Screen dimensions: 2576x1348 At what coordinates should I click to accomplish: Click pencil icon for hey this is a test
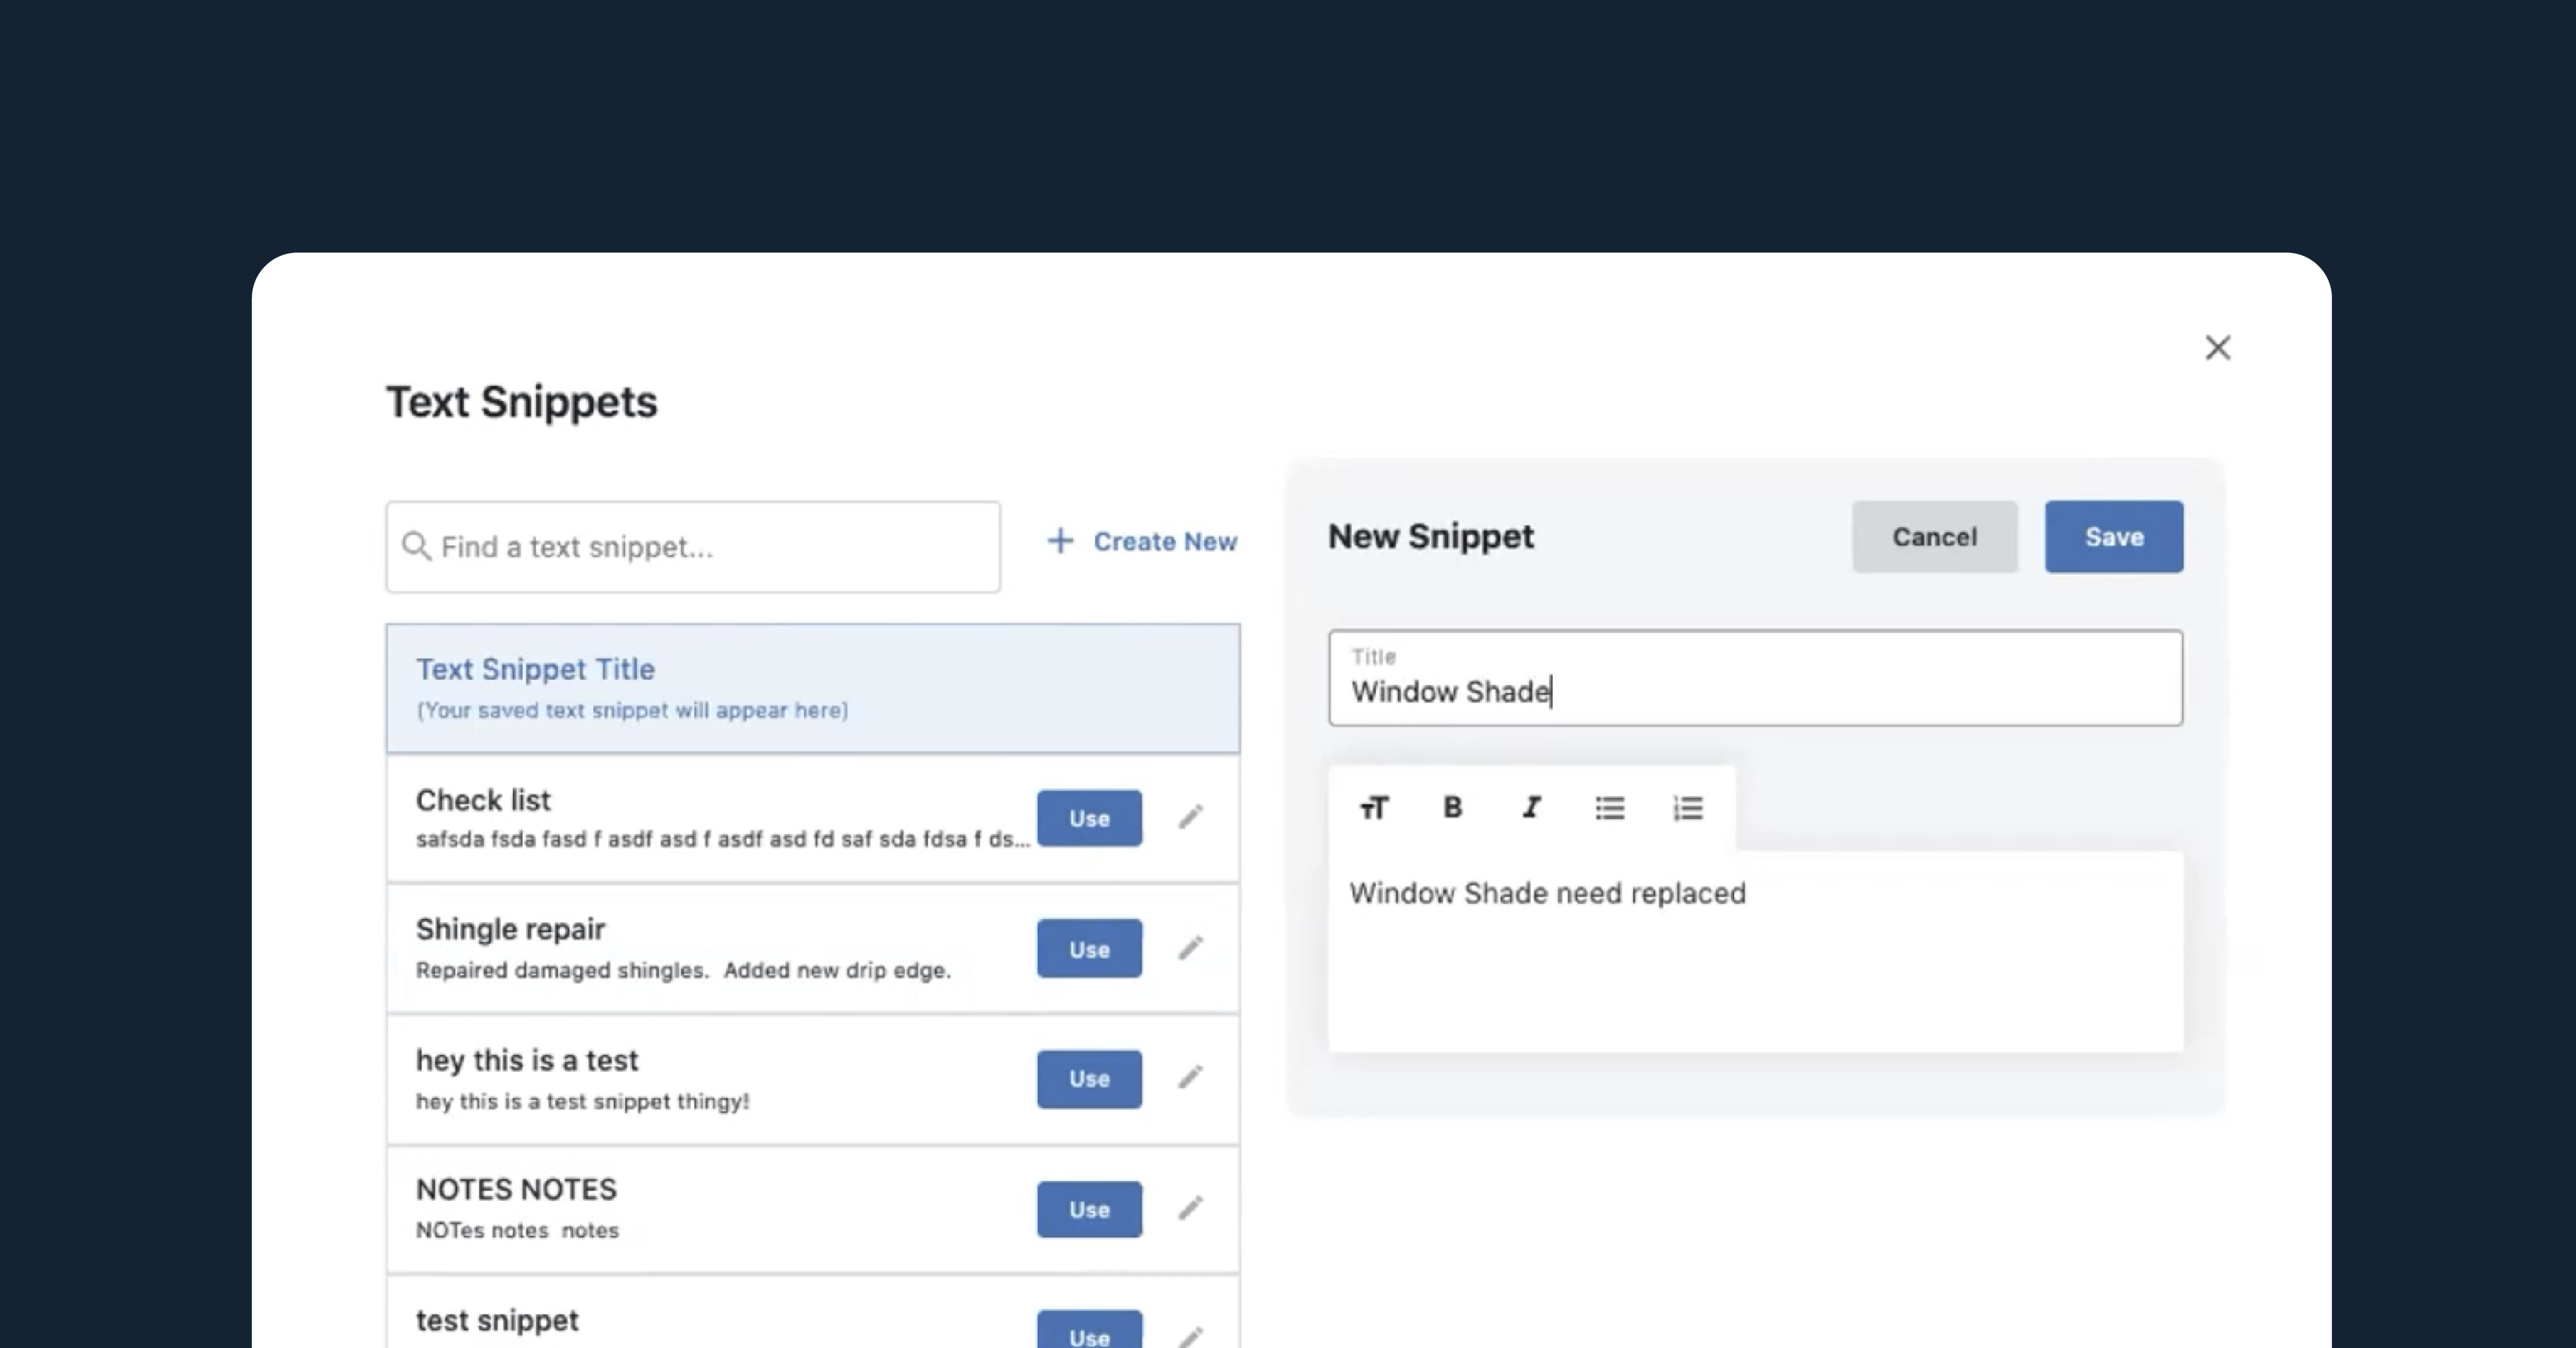[1190, 1077]
